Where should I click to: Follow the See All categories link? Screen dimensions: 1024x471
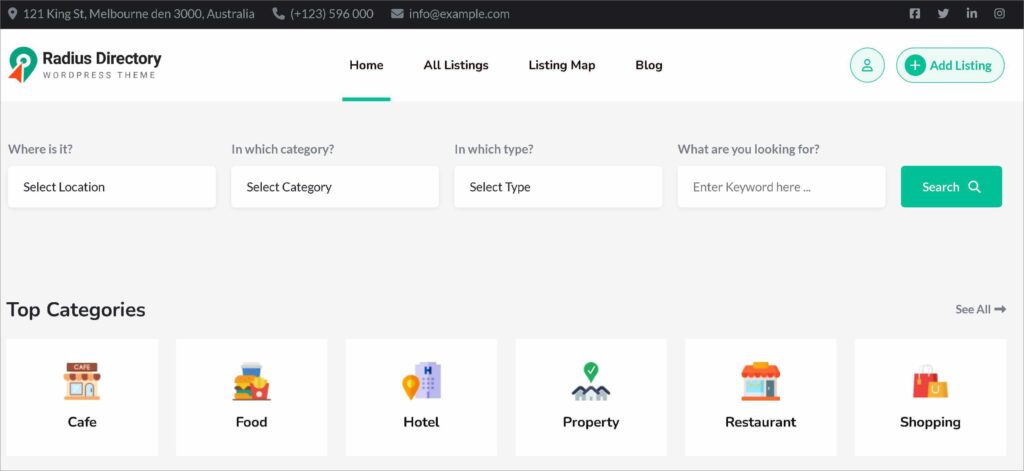tap(980, 310)
